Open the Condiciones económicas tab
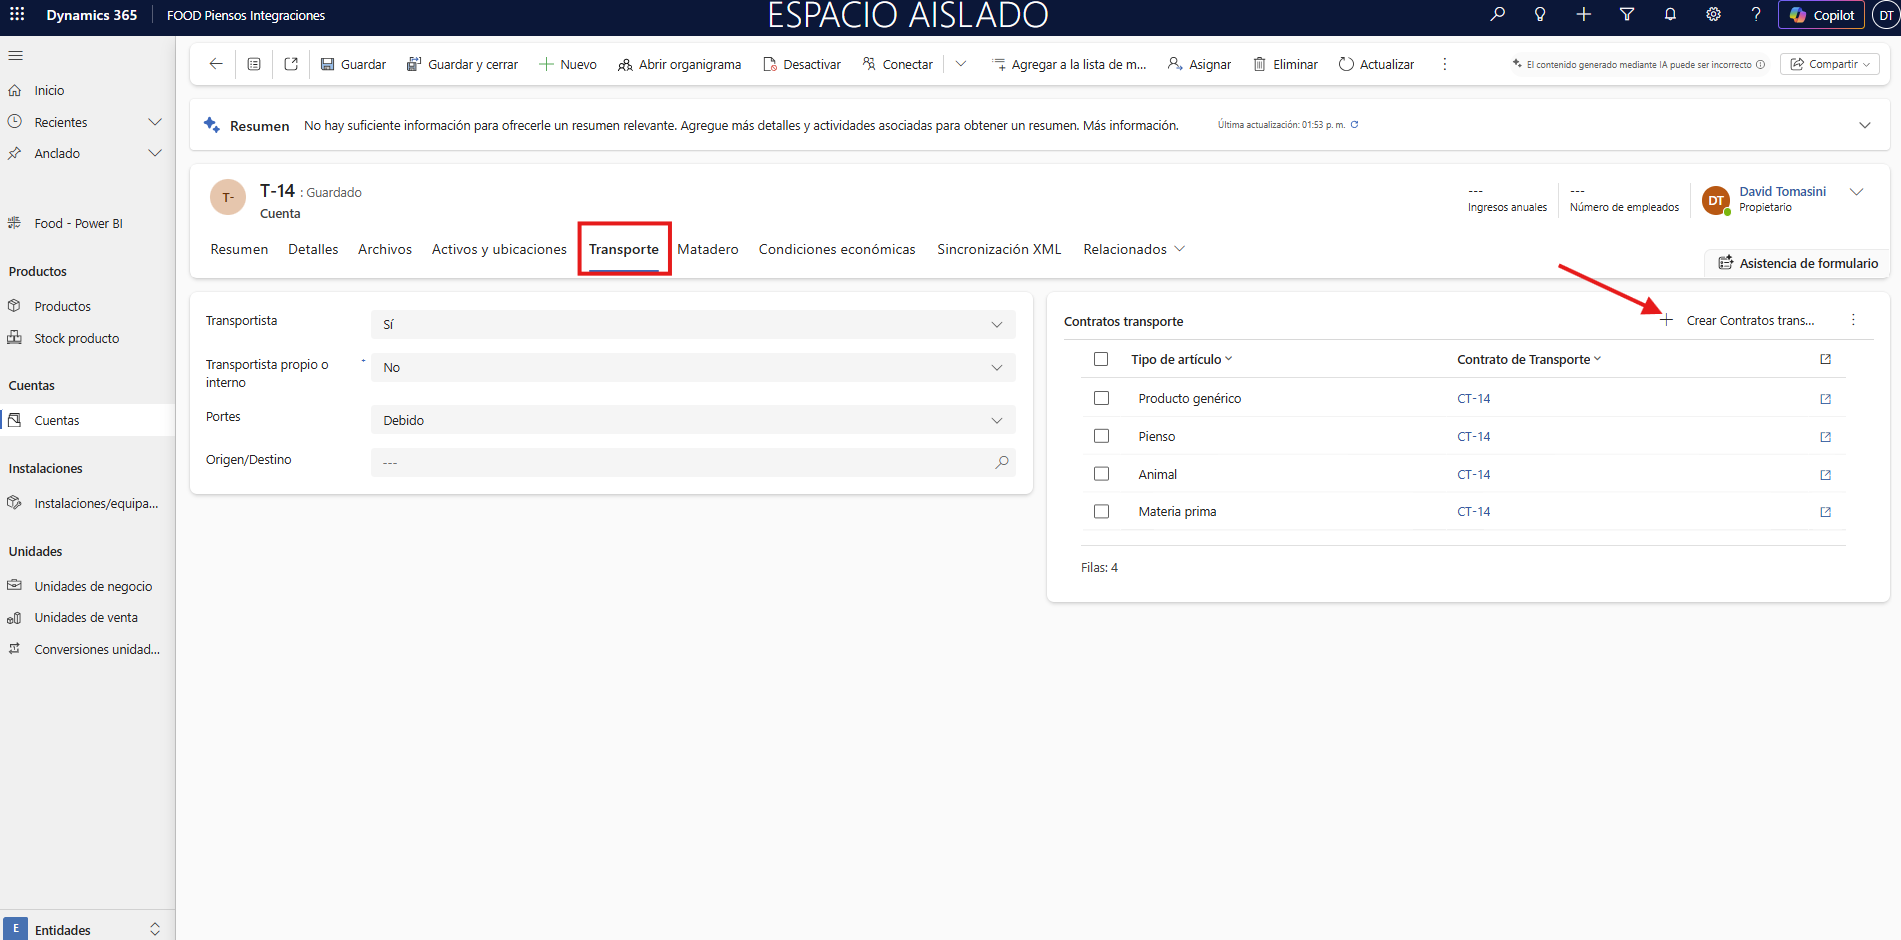The width and height of the screenshot is (1901, 940). [x=836, y=249]
